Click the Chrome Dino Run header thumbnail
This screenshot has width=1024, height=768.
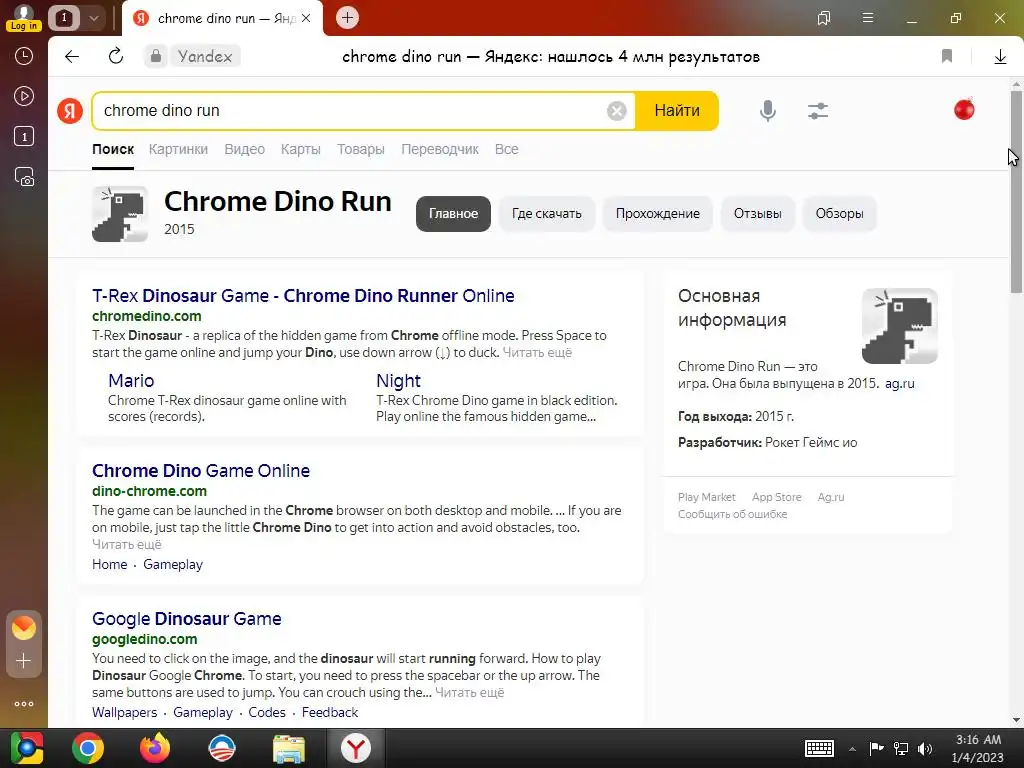click(x=120, y=214)
